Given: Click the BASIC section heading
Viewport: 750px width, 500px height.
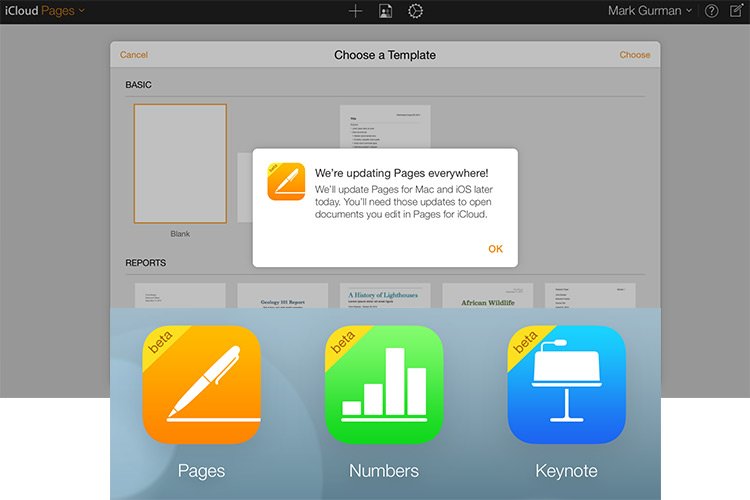Looking at the screenshot, I should [x=138, y=85].
